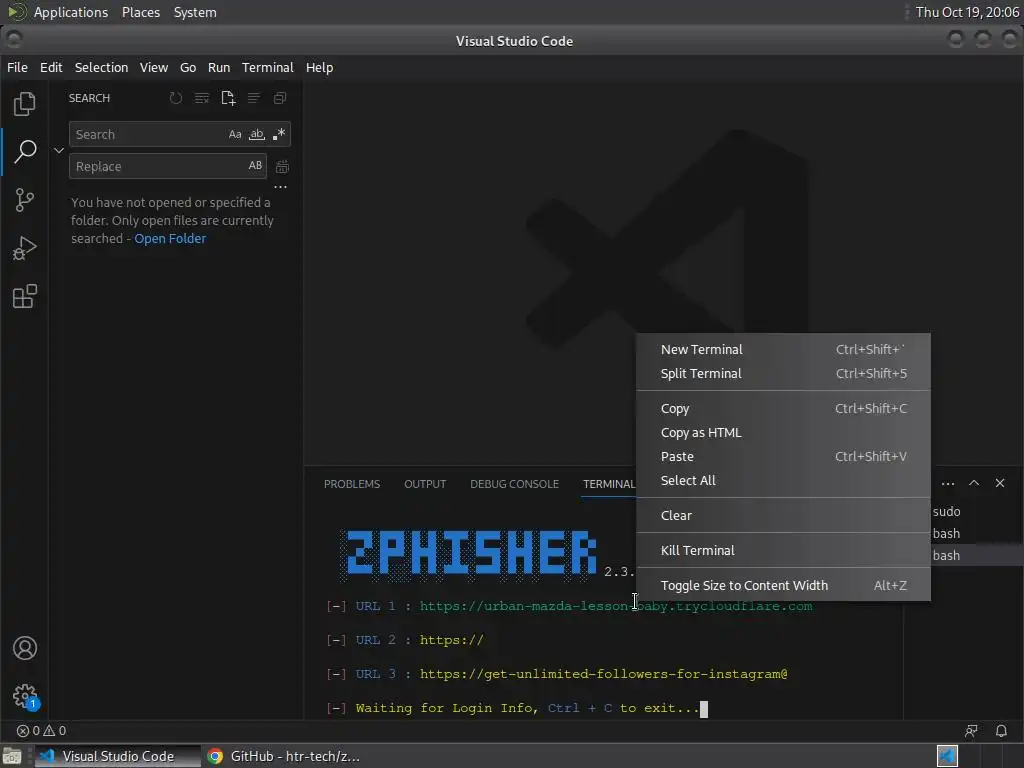This screenshot has width=1024, height=768.
Task: Toggle Match Whole Word option
Action: tap(257, 134)
